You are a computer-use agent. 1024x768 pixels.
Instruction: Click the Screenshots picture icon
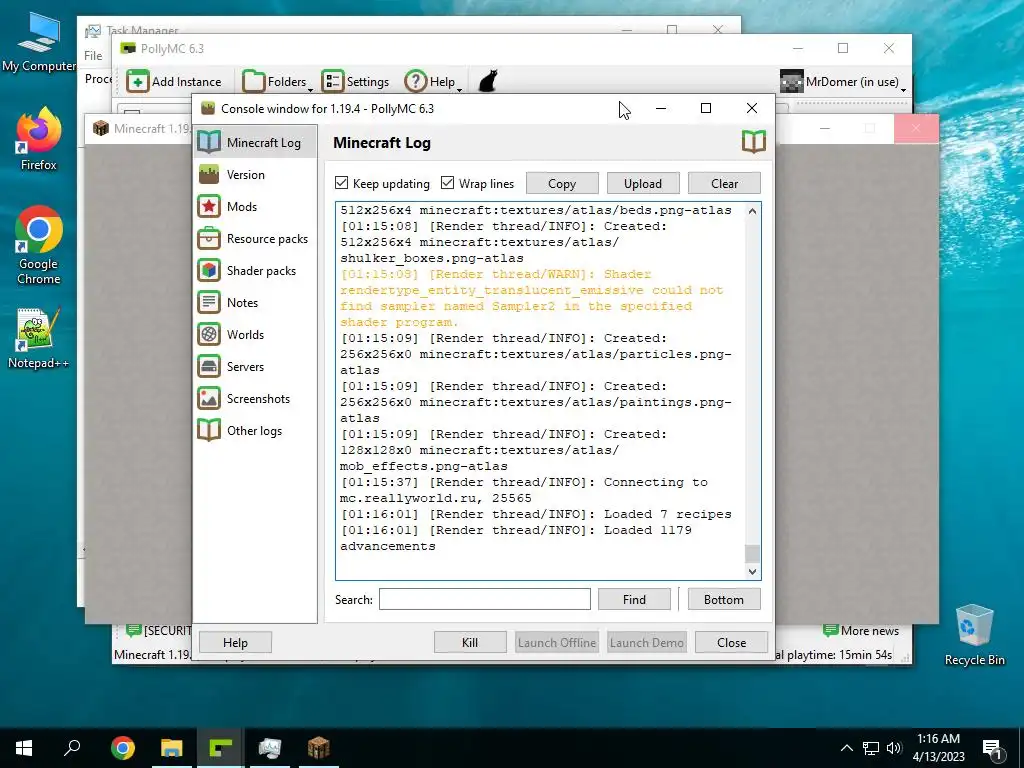click(x=209, y=398)
